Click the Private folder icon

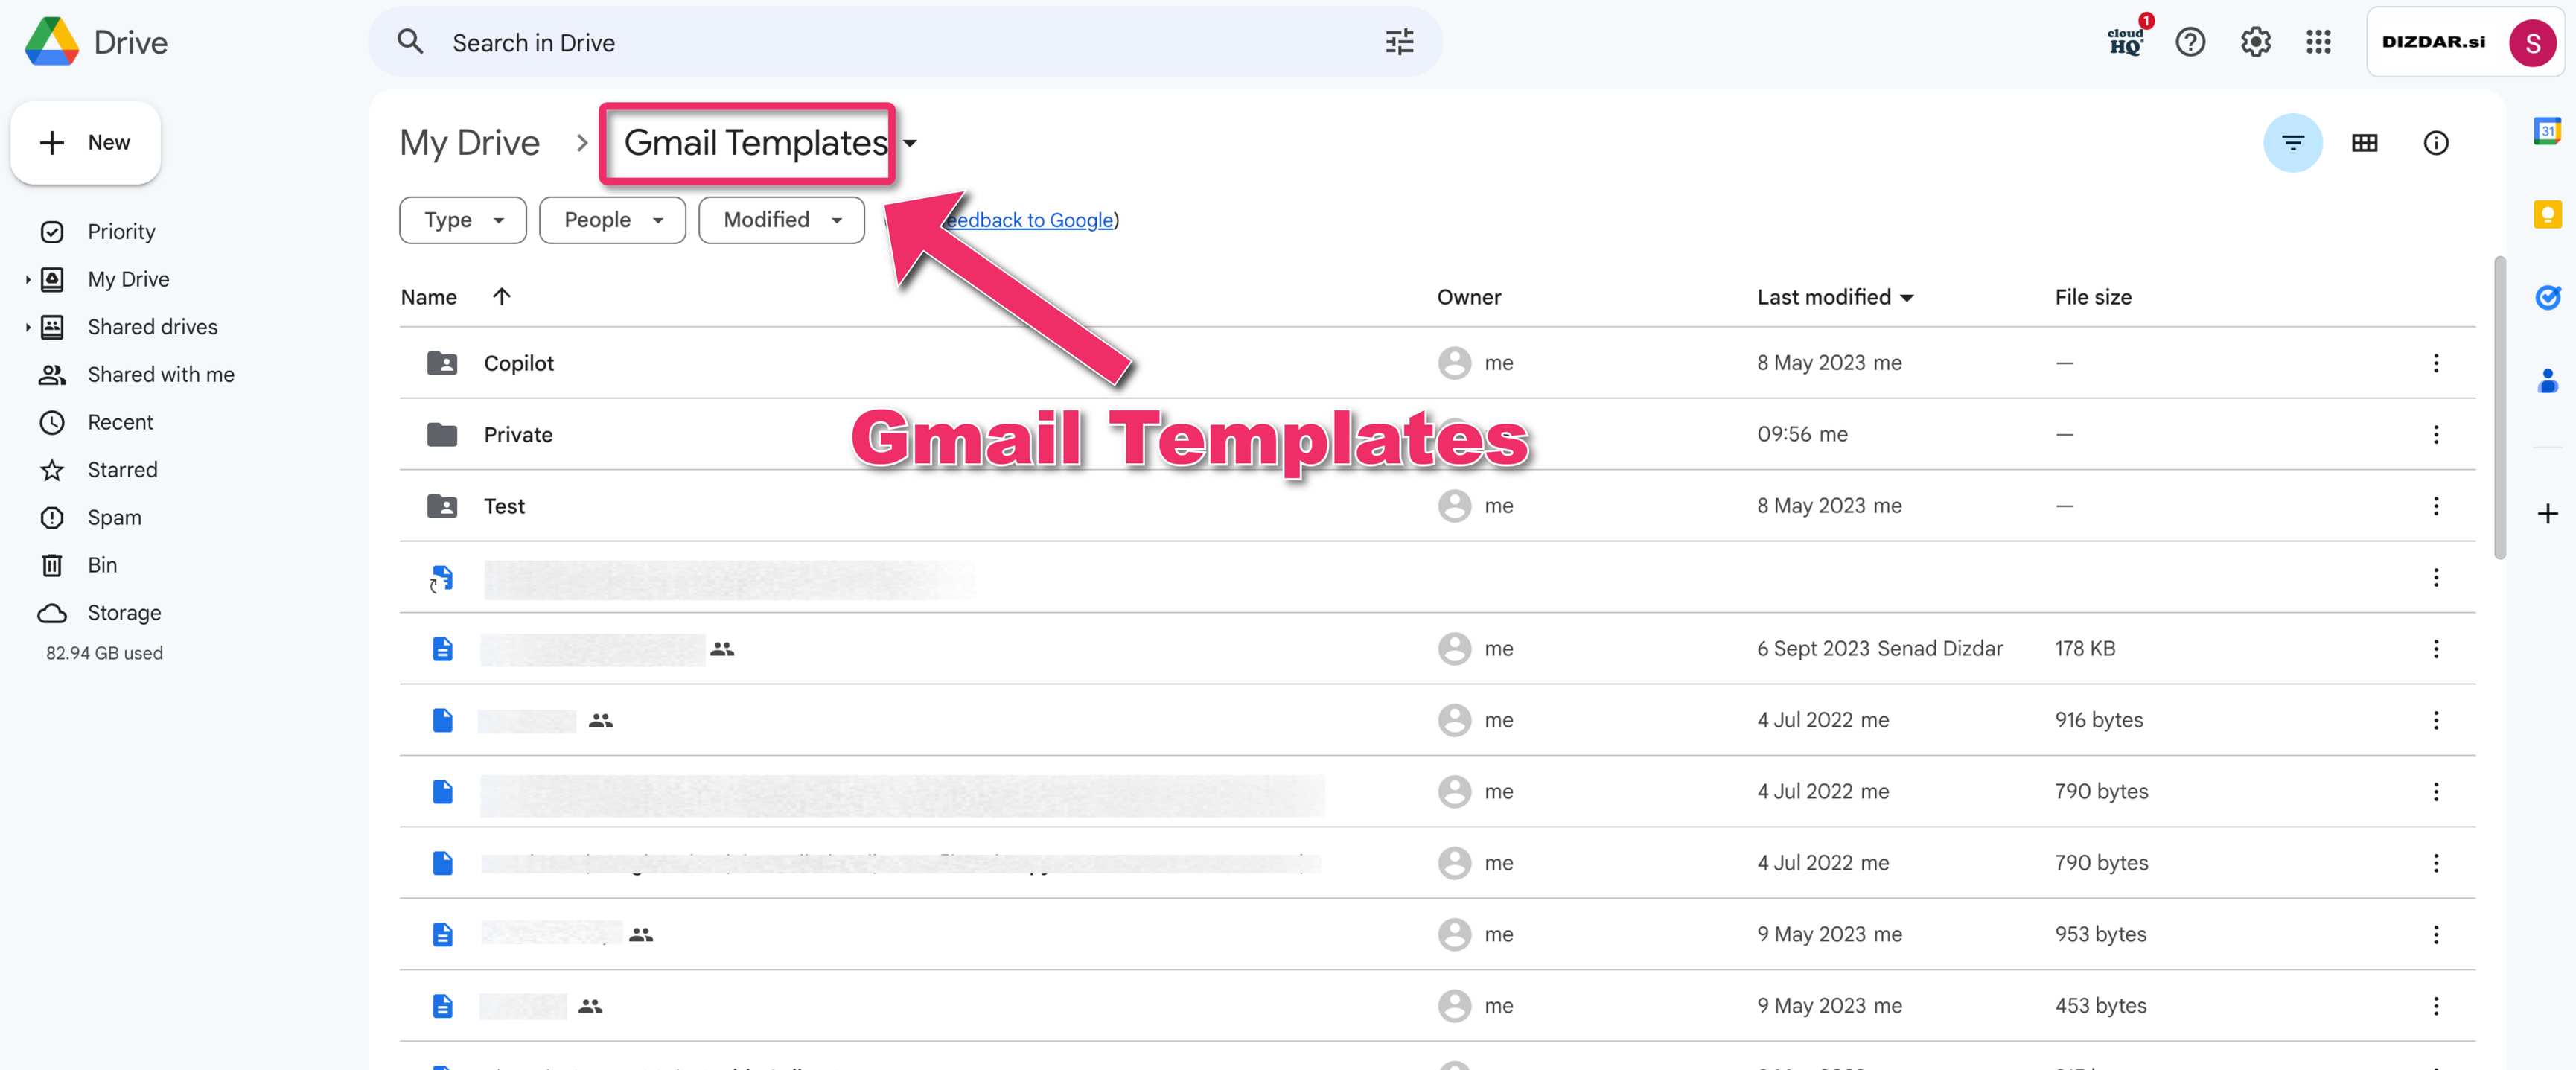point(442,434)
